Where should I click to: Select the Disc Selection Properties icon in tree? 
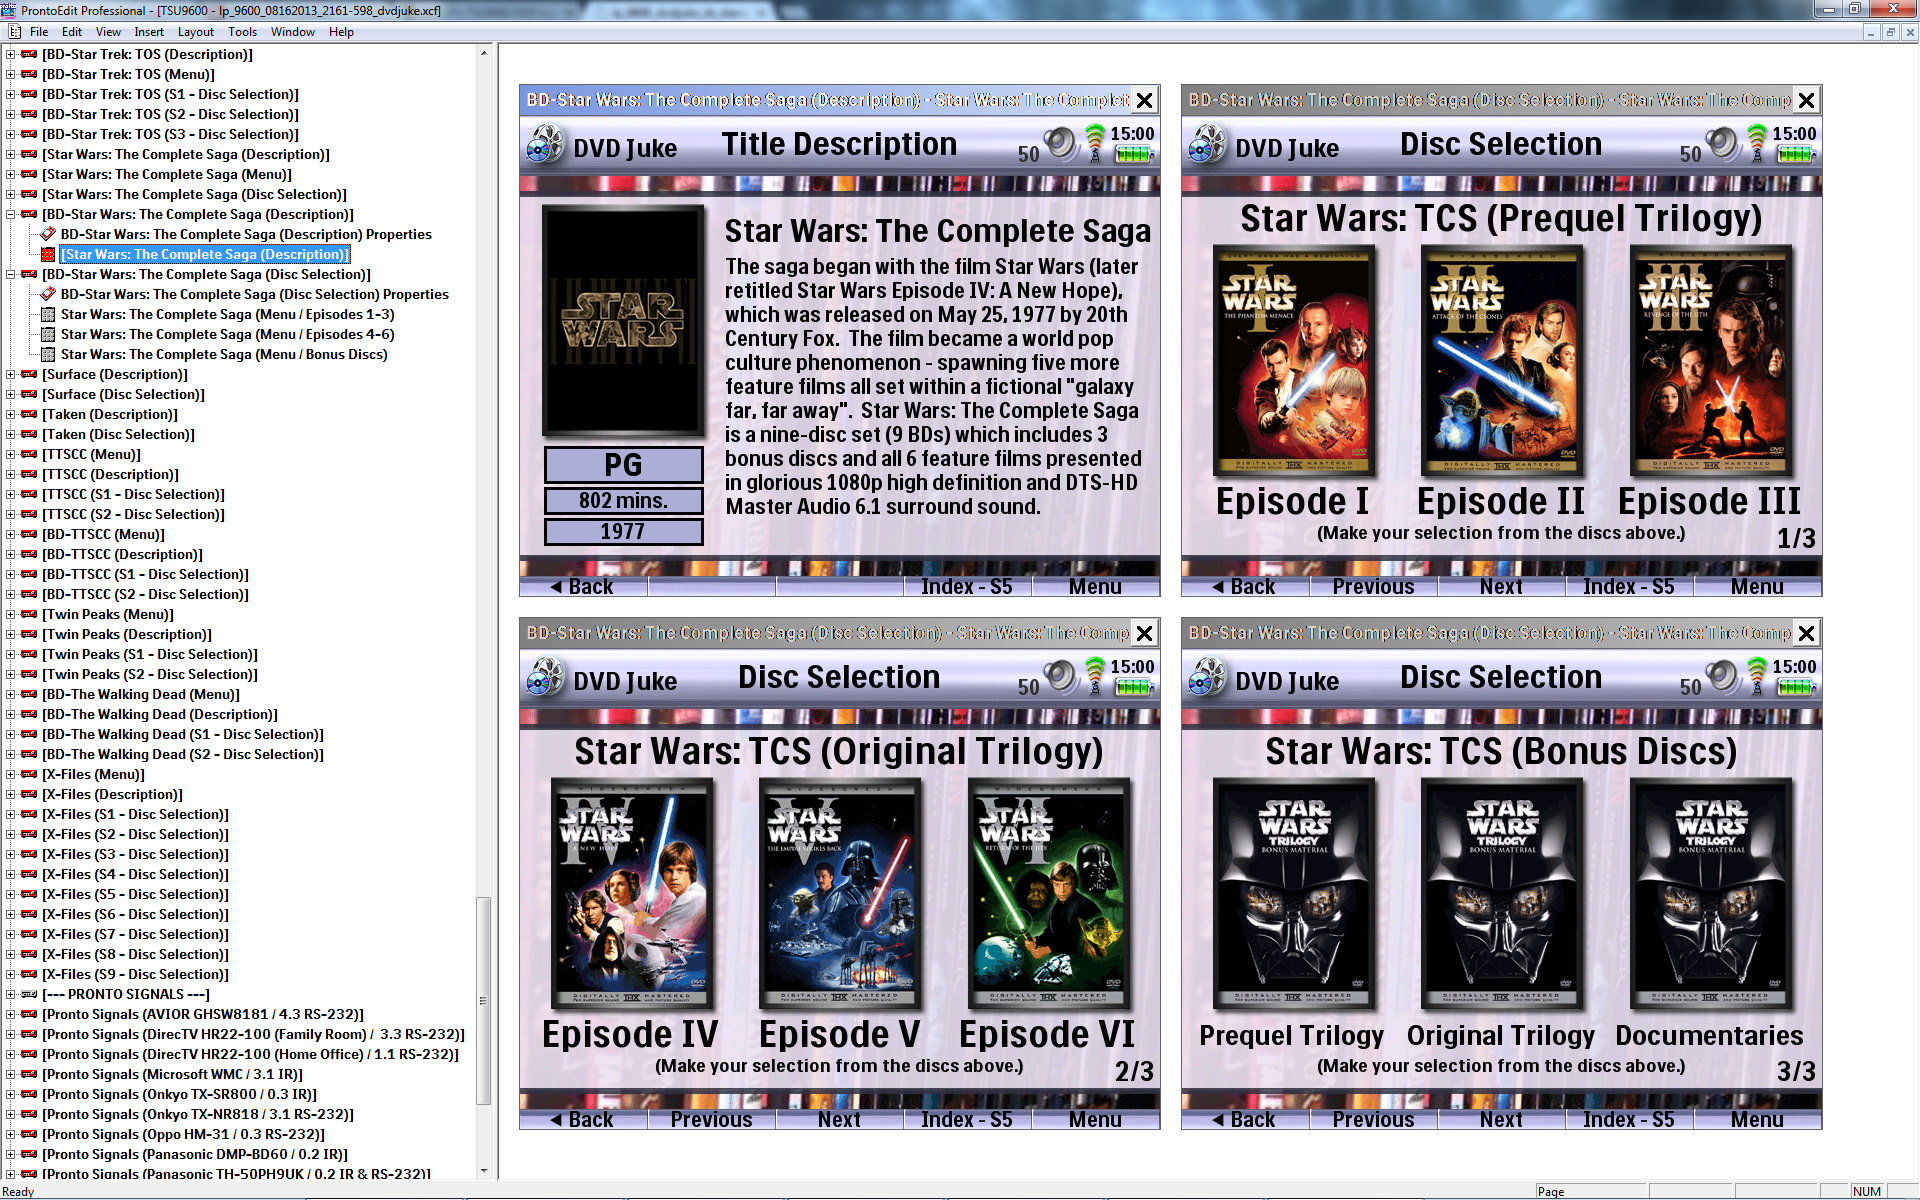(x=47, y=294)
